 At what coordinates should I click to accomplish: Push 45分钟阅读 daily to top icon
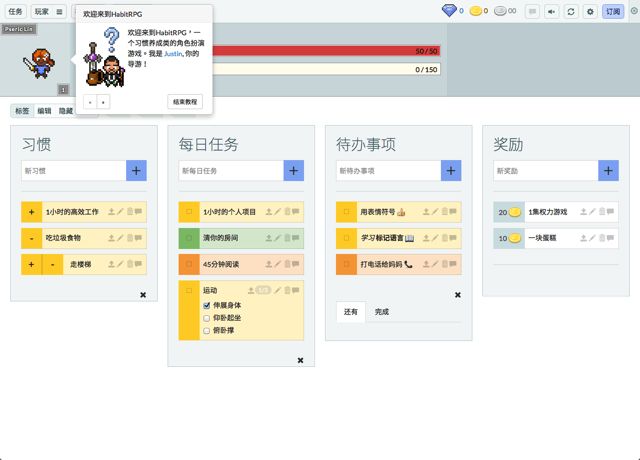[269, 264]
